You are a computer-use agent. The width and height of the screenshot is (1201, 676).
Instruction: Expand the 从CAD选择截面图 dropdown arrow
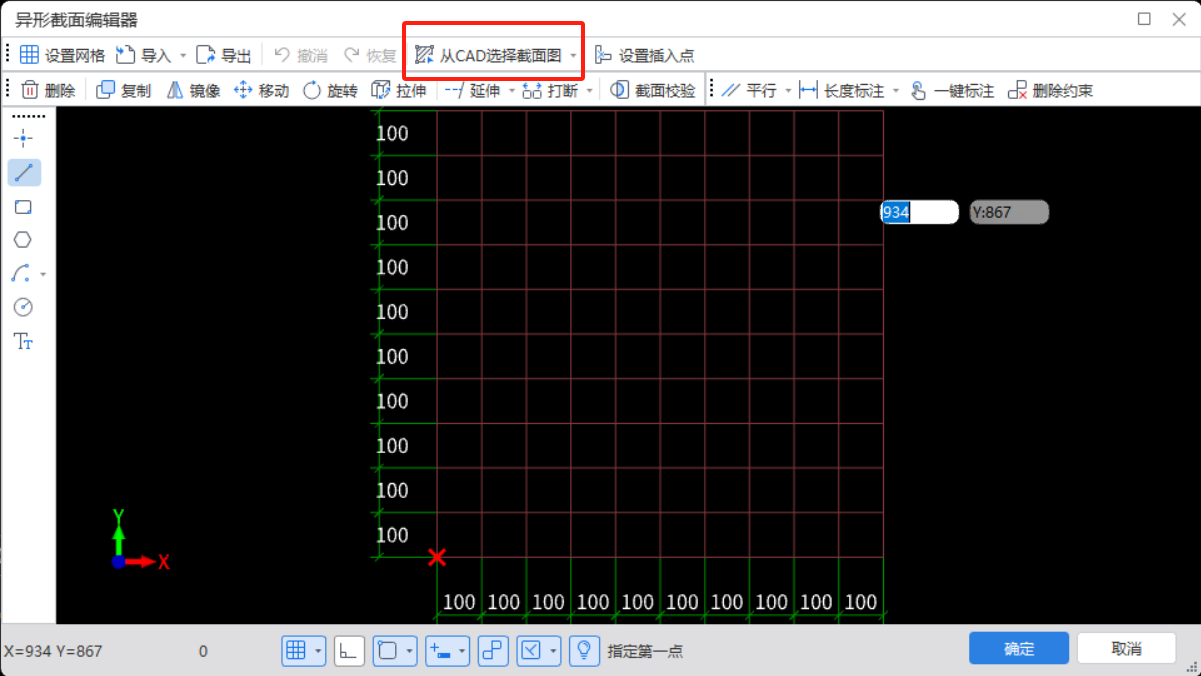pos(573,56)
